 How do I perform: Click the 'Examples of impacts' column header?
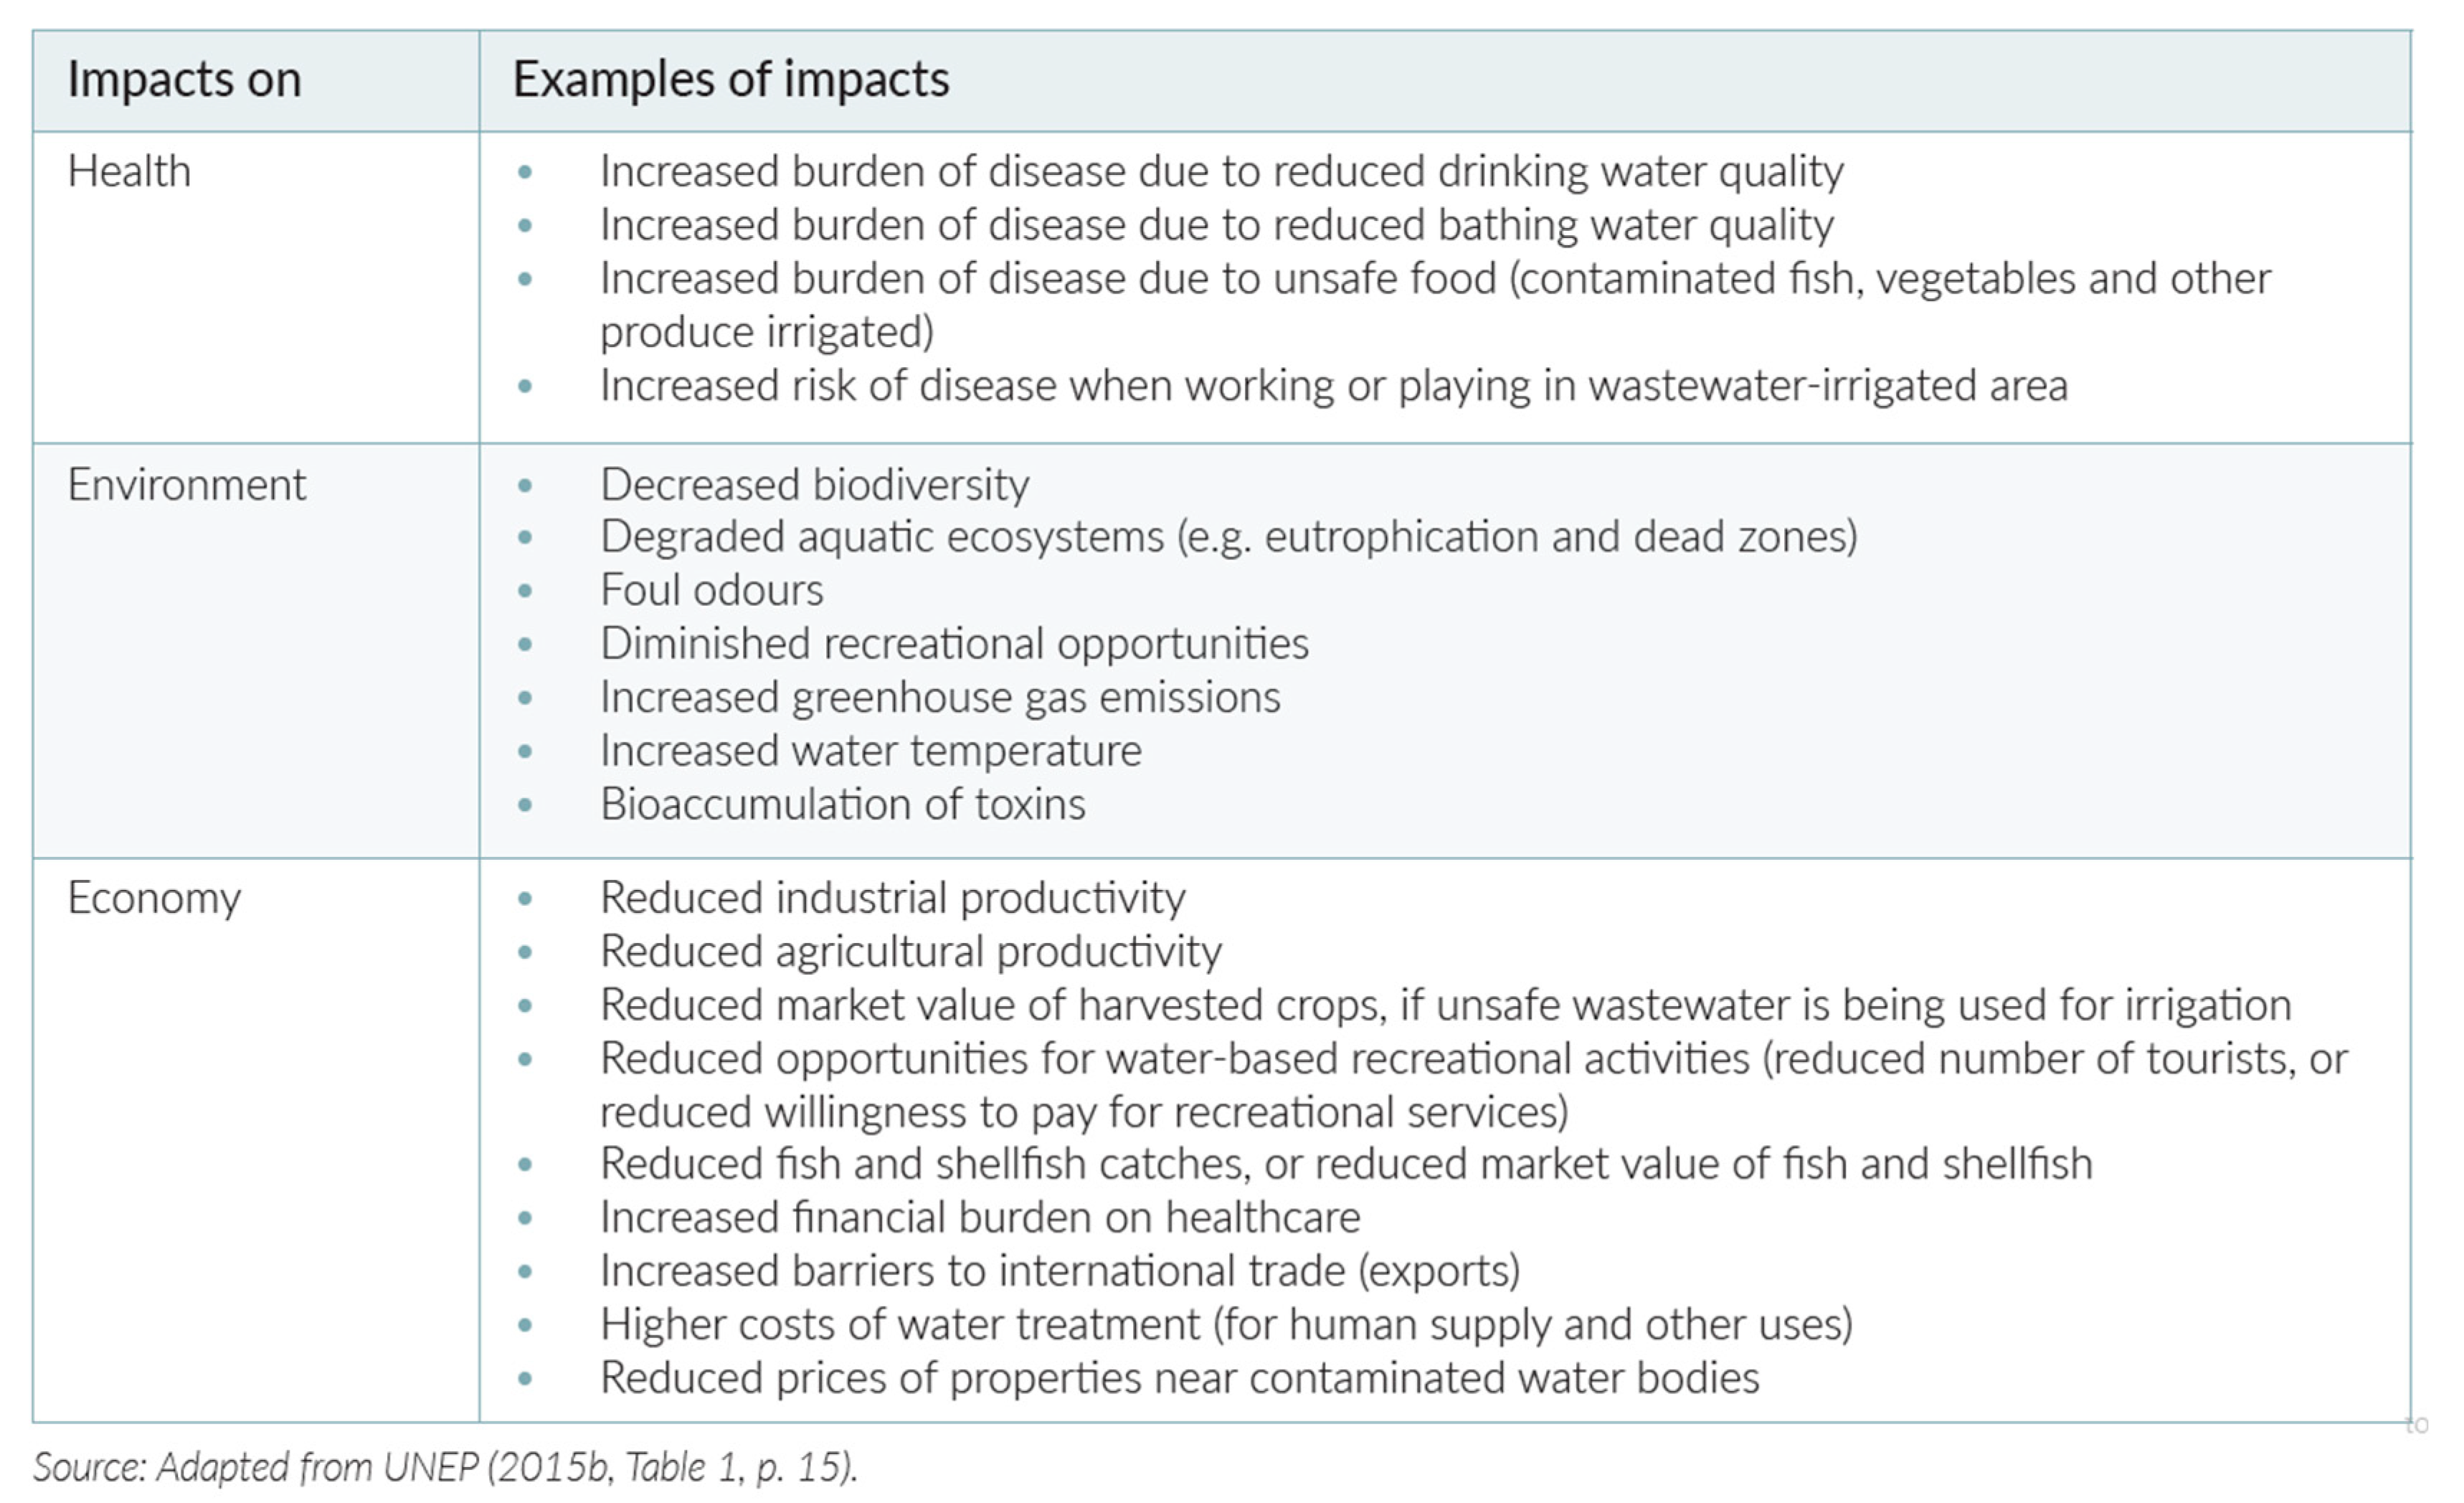tap(731, 80)
